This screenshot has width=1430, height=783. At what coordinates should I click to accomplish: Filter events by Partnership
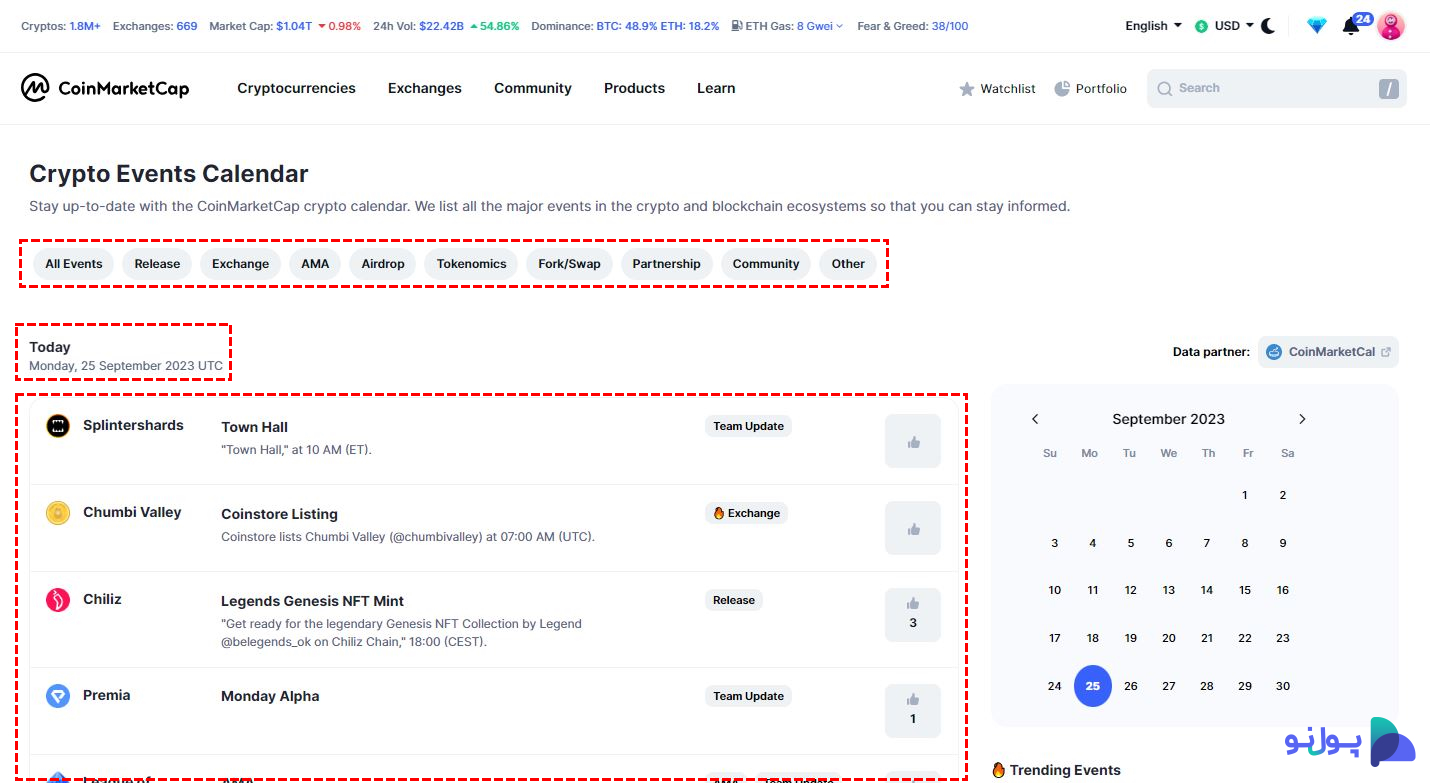666,264
